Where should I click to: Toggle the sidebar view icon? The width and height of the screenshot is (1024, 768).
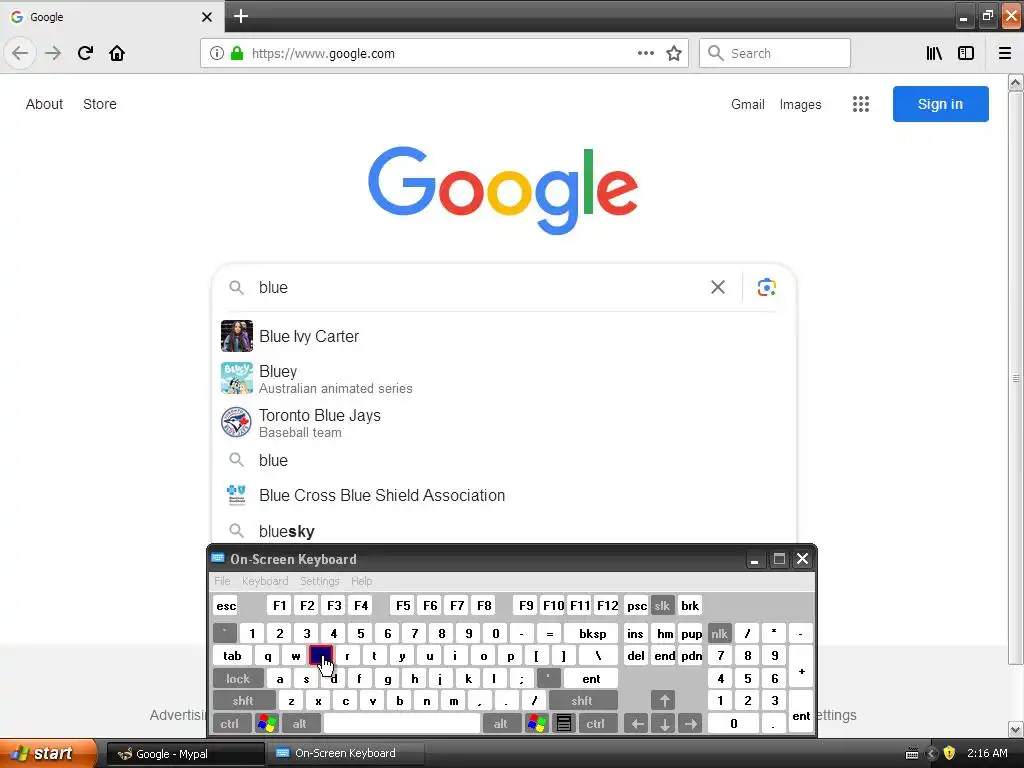(x=966, y=53)
